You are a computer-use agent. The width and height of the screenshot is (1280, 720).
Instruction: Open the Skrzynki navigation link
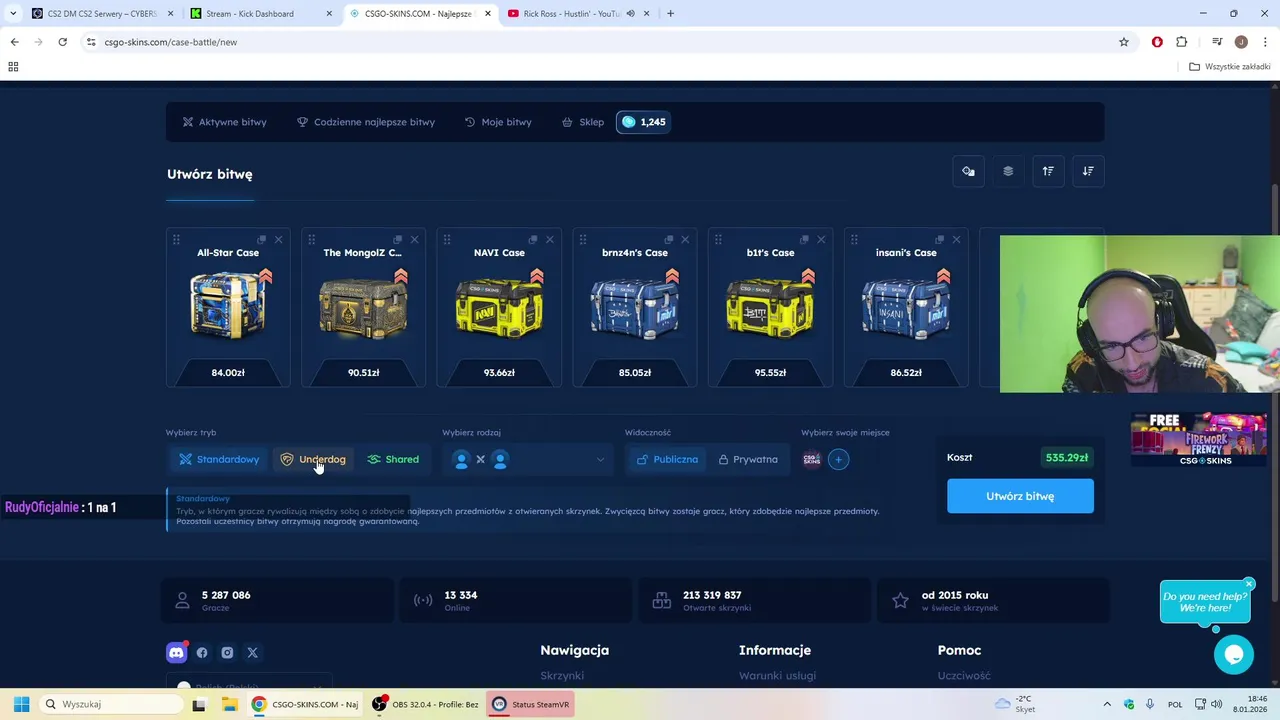(562, 676)
